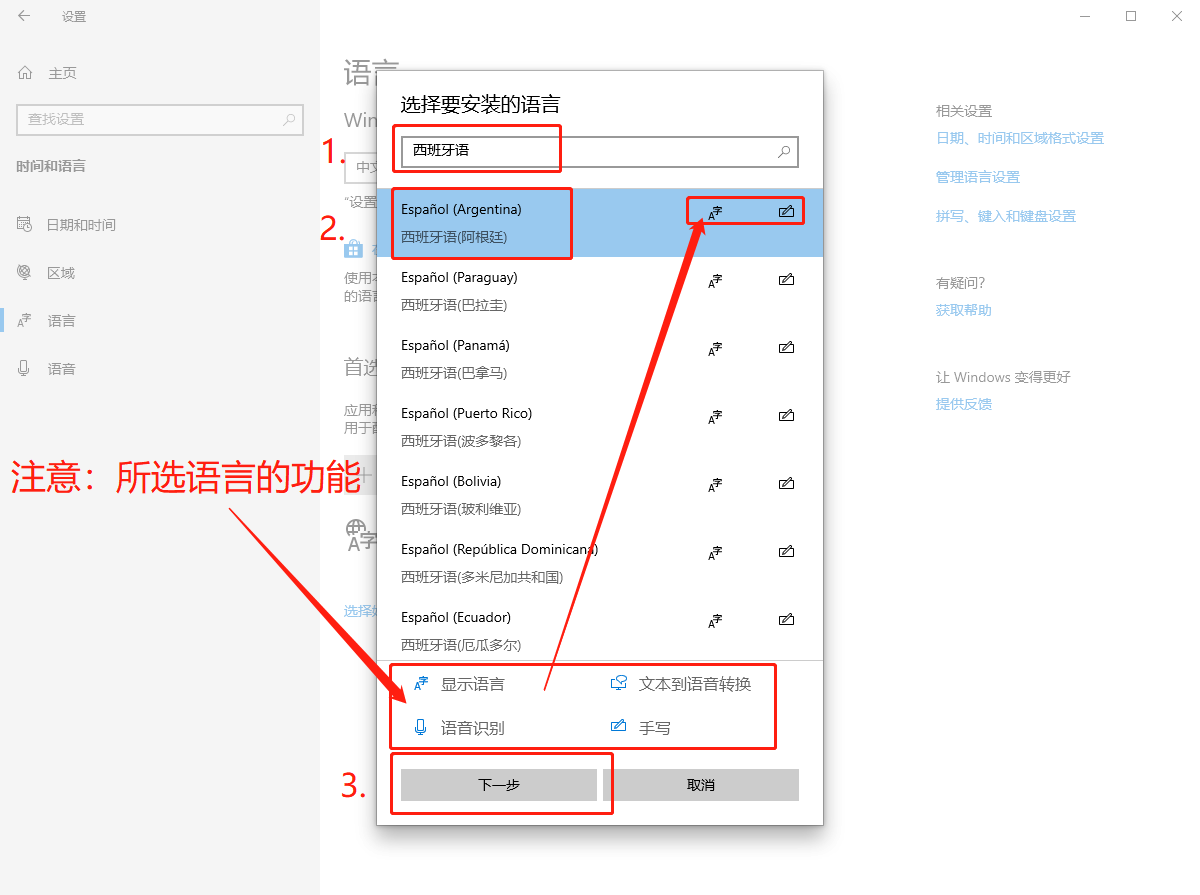1200x895 pixels.
Task: Click the 选择要安装的语言 dialog title
Action: [x=480, y=104]
